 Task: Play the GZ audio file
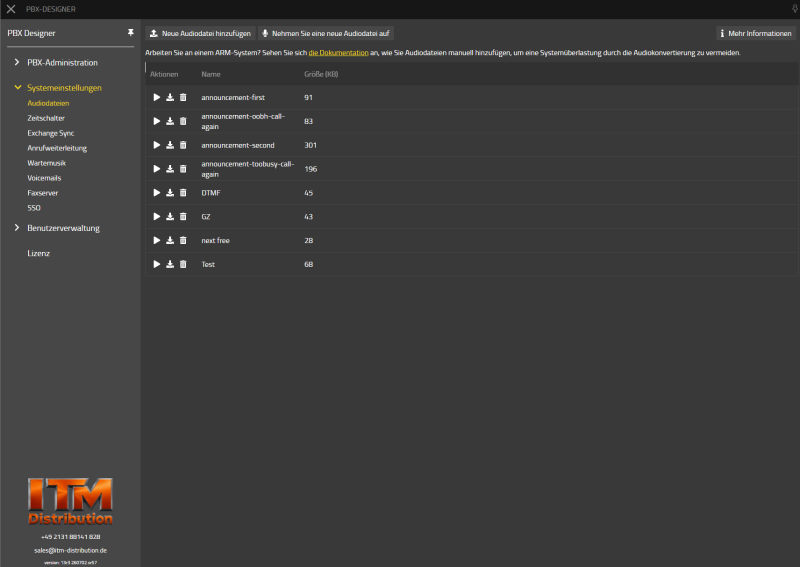click(157, 216)
